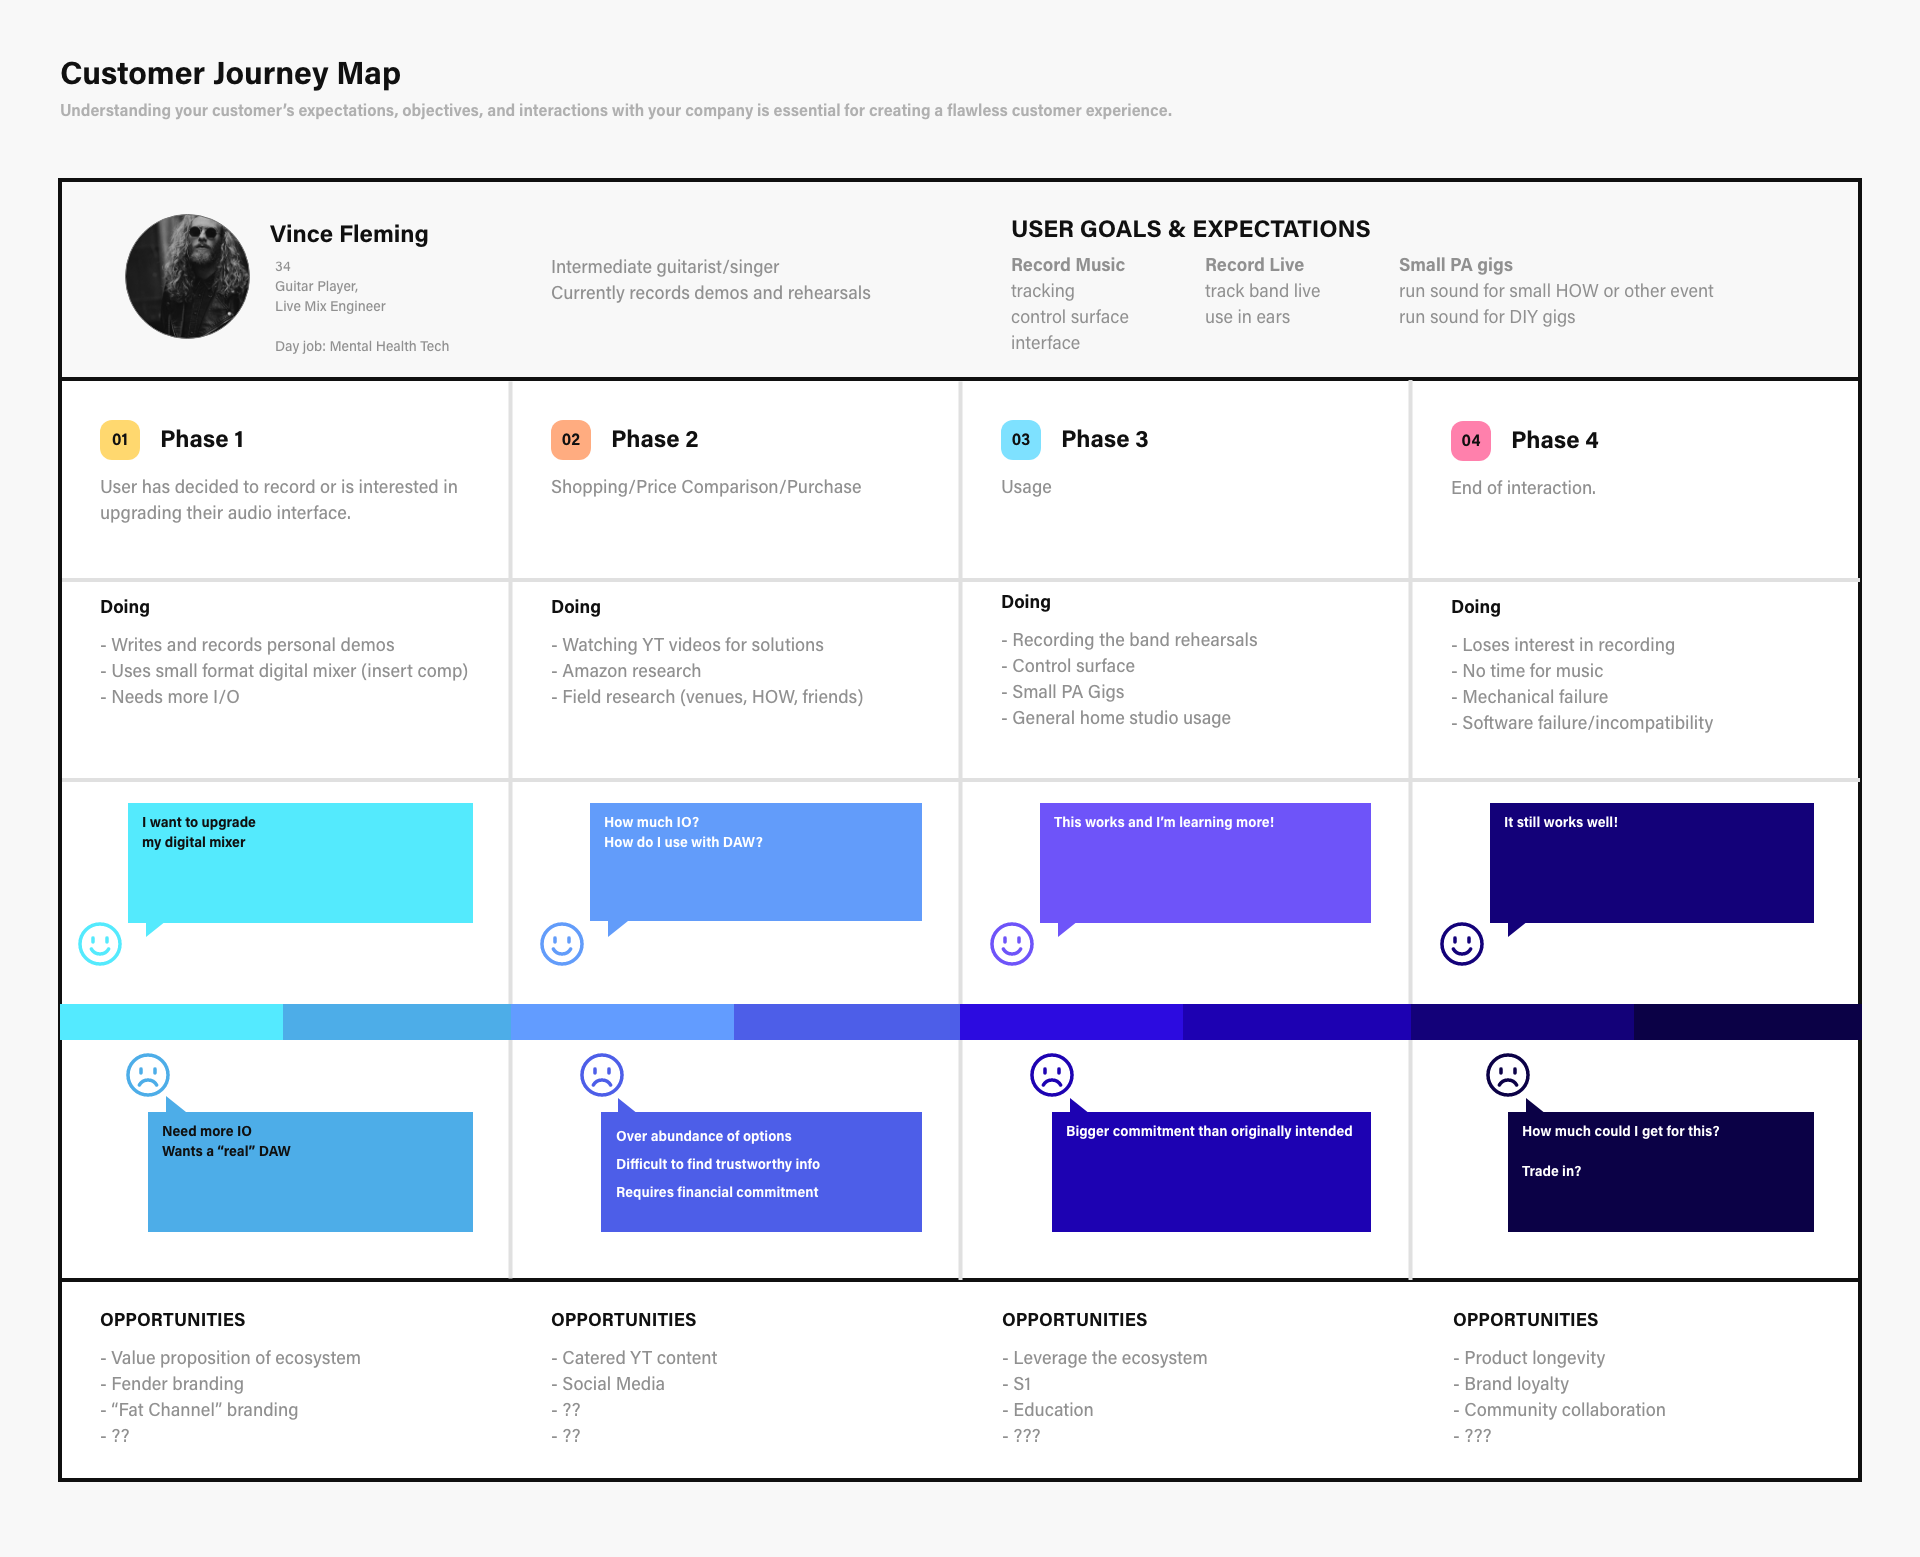Click the Phase 4 sad face icon
Screen dimensions: 1920x1557
point(1508,1075)
